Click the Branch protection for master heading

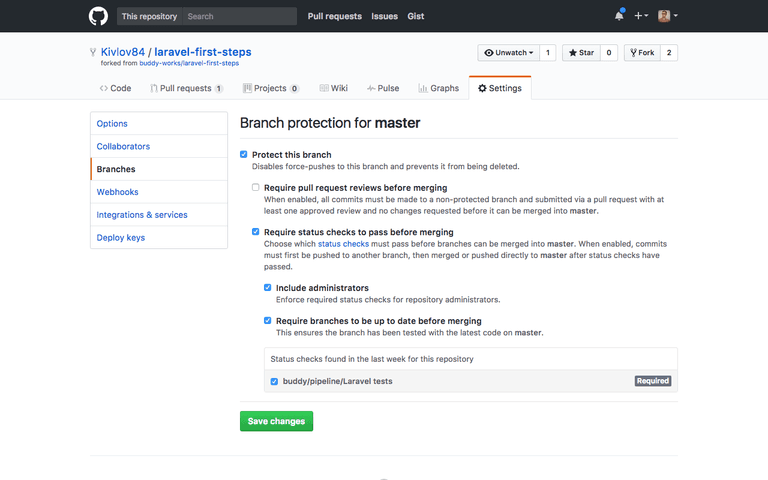tap(330, 123)
